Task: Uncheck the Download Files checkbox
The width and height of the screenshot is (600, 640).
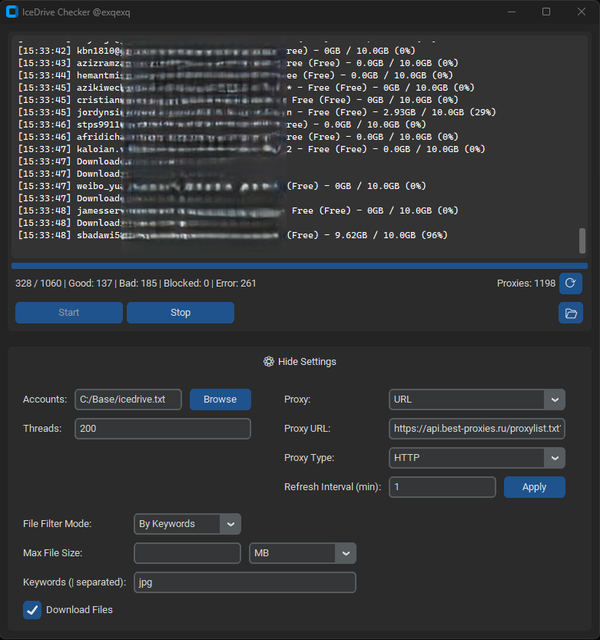Action: point(32,610)
